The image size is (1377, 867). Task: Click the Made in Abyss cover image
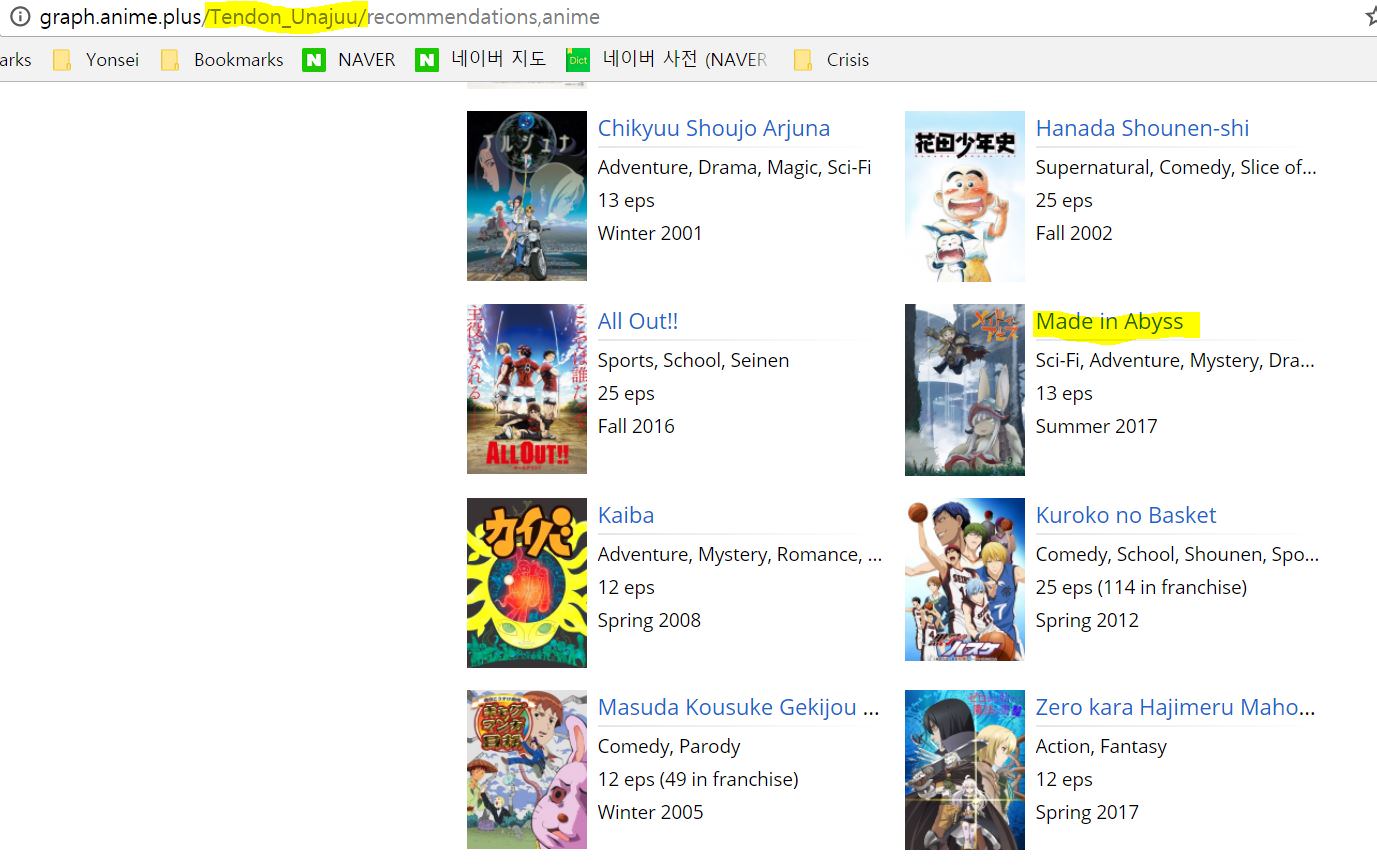(x=964, y=390)
